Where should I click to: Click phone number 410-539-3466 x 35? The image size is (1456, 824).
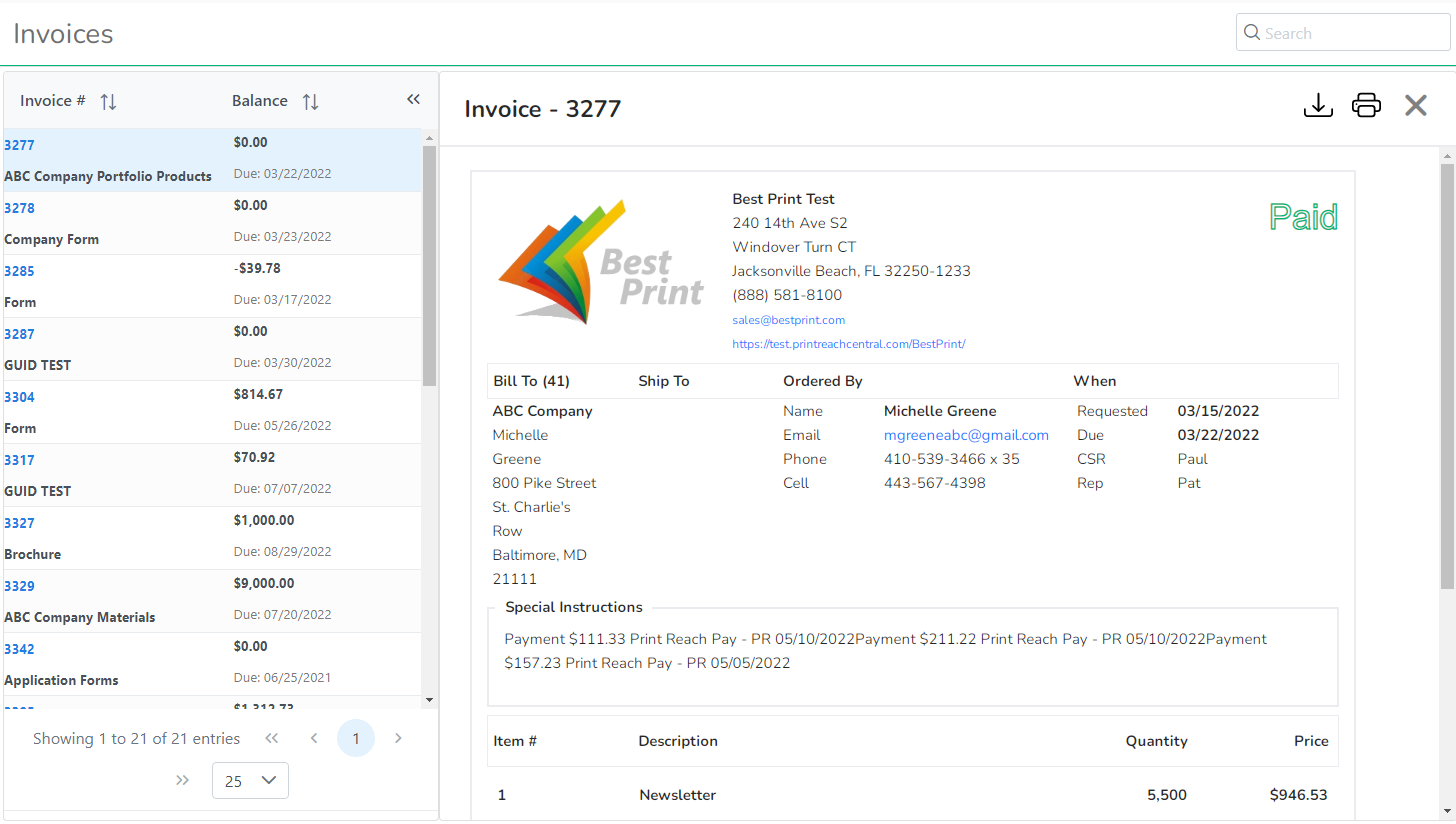952,459
